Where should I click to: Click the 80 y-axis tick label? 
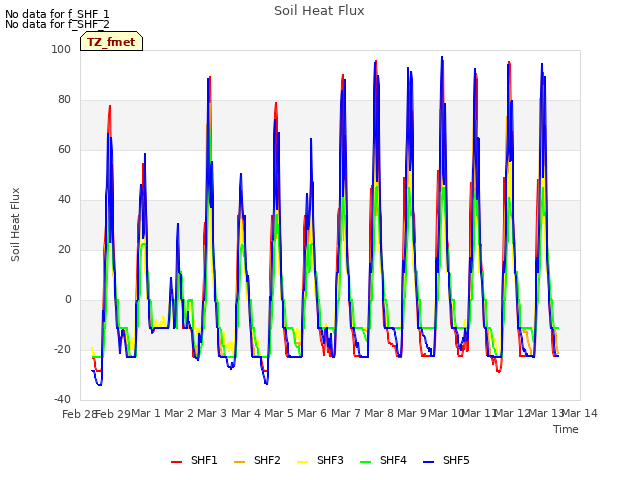click(64, 100)
